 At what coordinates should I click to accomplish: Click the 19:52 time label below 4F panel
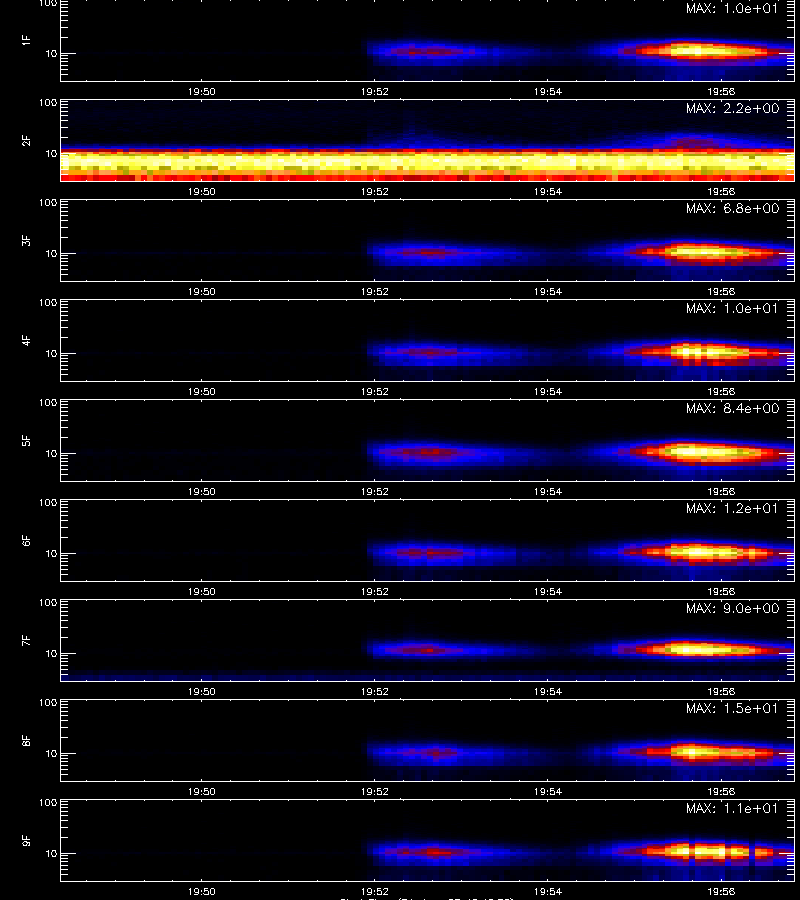click(x=375, y=391)
